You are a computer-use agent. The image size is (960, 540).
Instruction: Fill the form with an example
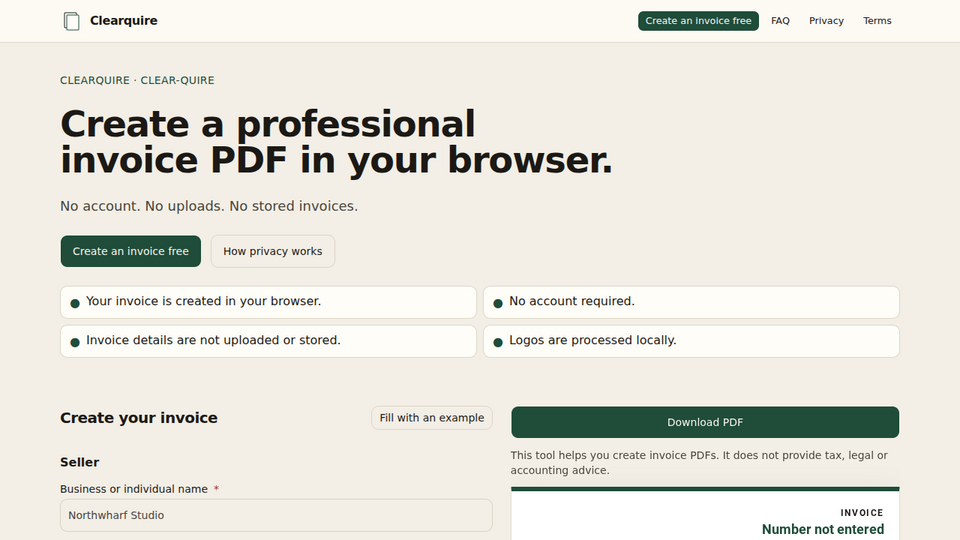point(432,418)
